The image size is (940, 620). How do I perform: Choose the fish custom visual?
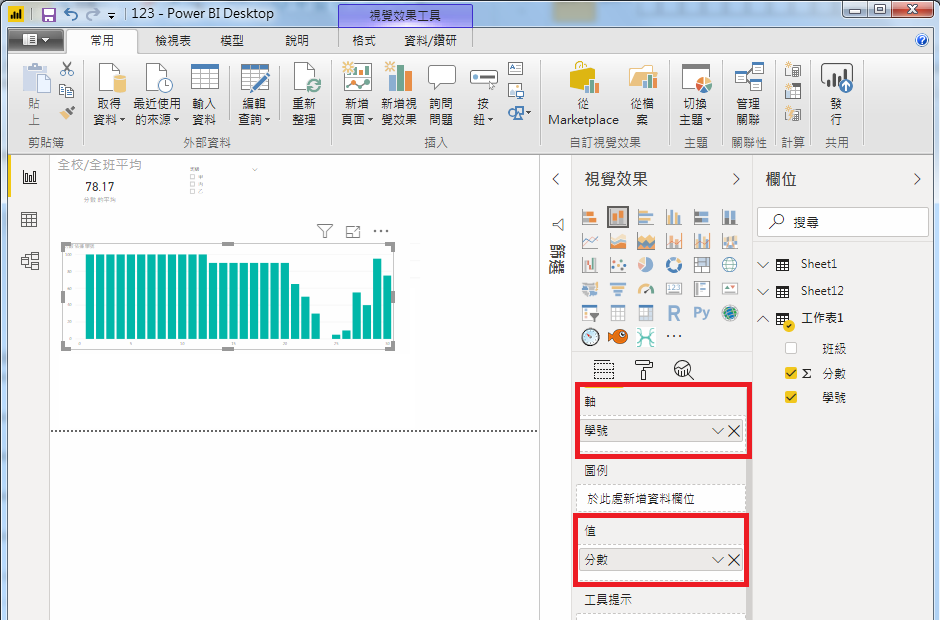click(x=617, y=336)
